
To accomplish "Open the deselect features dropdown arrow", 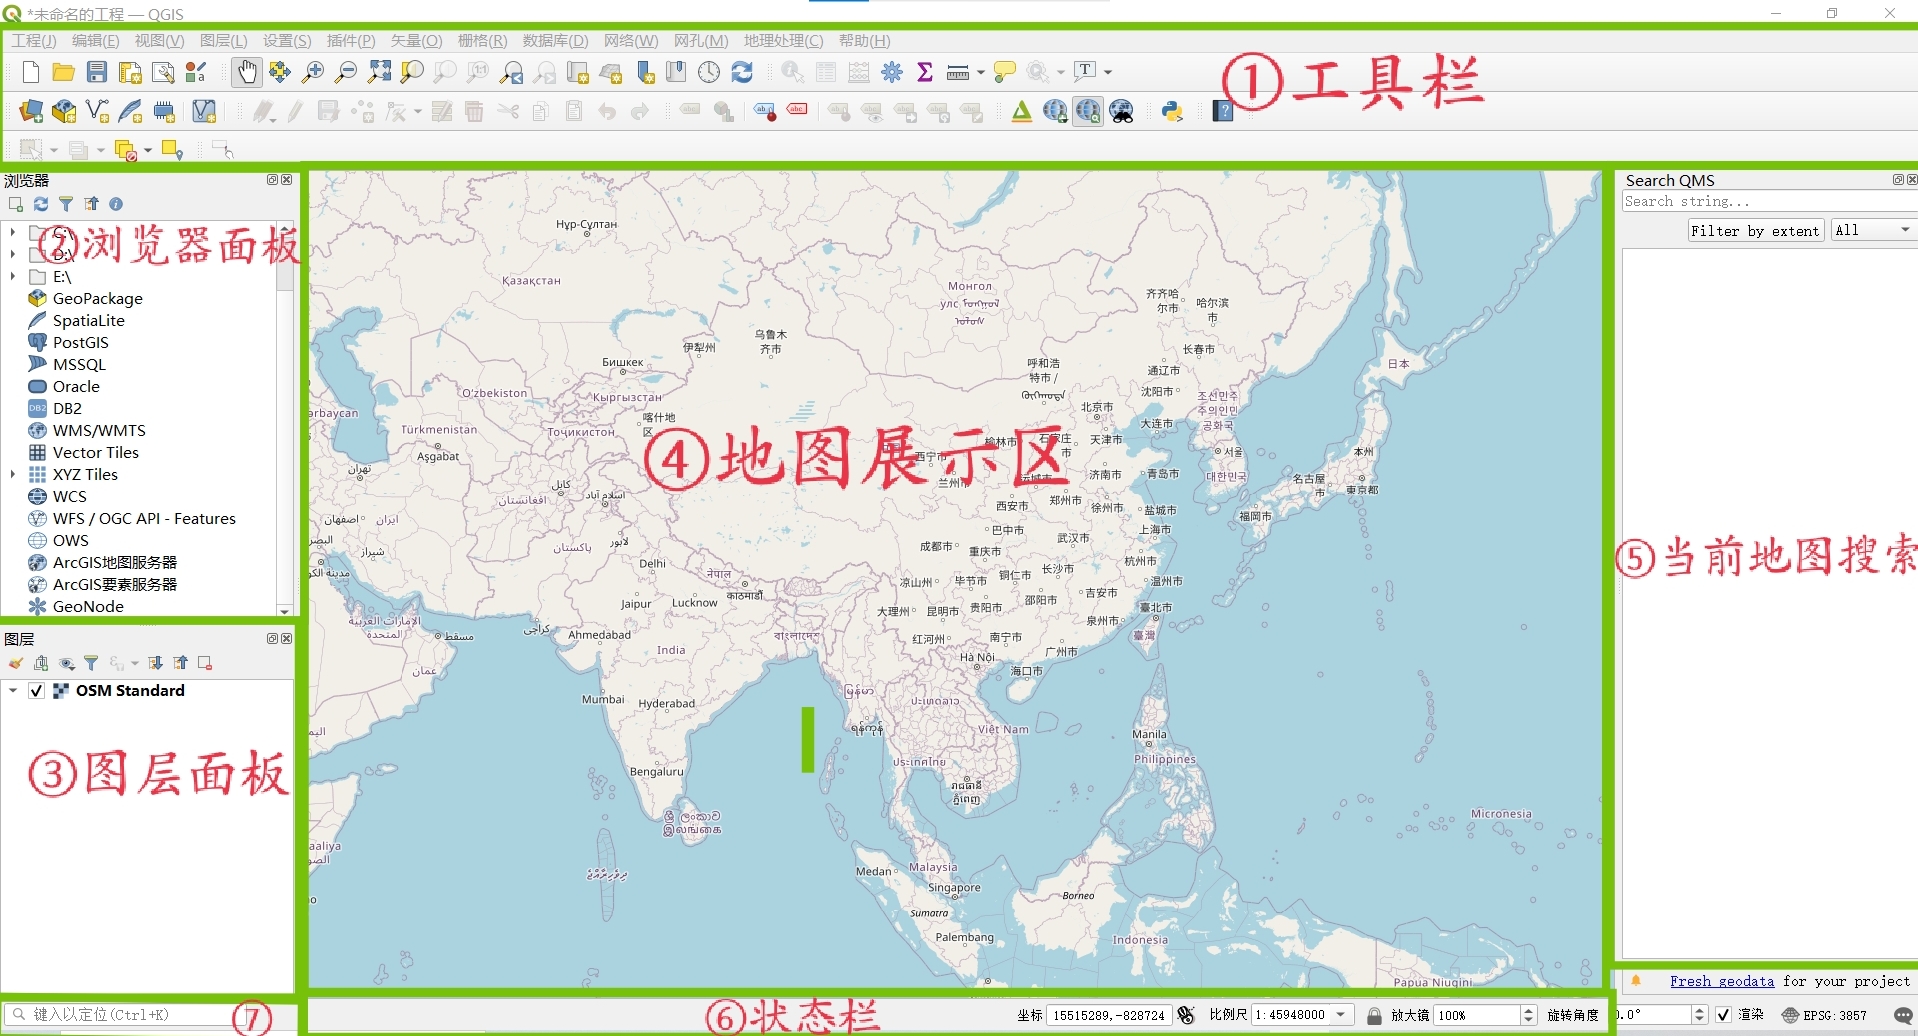I will (148, 150).
